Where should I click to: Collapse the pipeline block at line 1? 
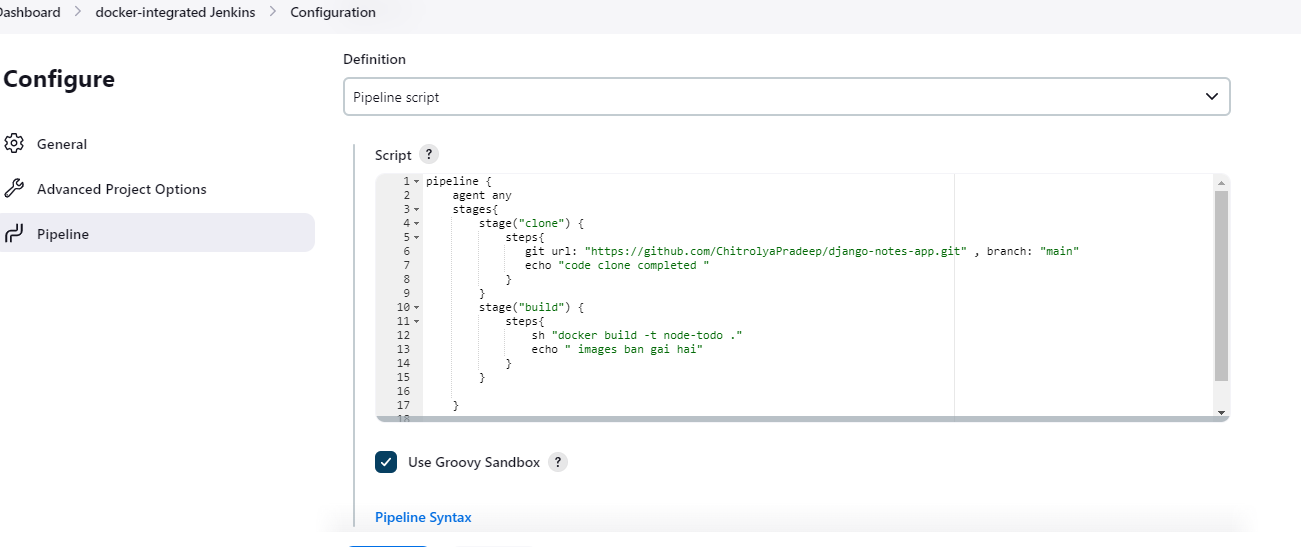416,181
